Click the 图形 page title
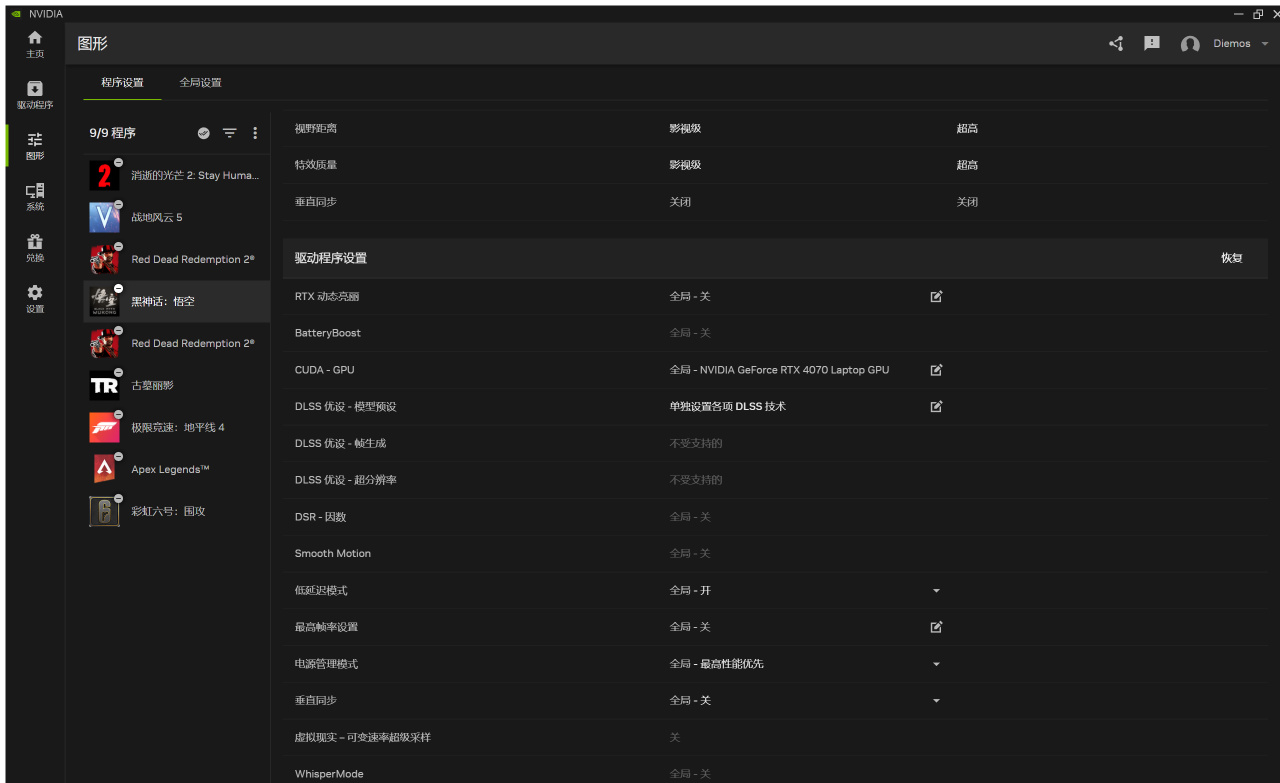Image resolution: width=1280 pixels, height=783 pixels. (x=93, y=44)
